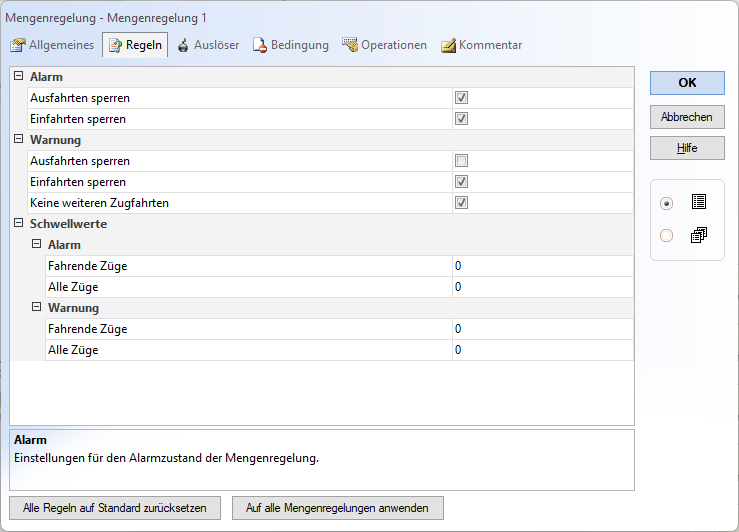This screenshot has height=532, width=739.
Task: Enable Warnung 'Ausfahrten sperren' checkbox
Action: point(461,161)
